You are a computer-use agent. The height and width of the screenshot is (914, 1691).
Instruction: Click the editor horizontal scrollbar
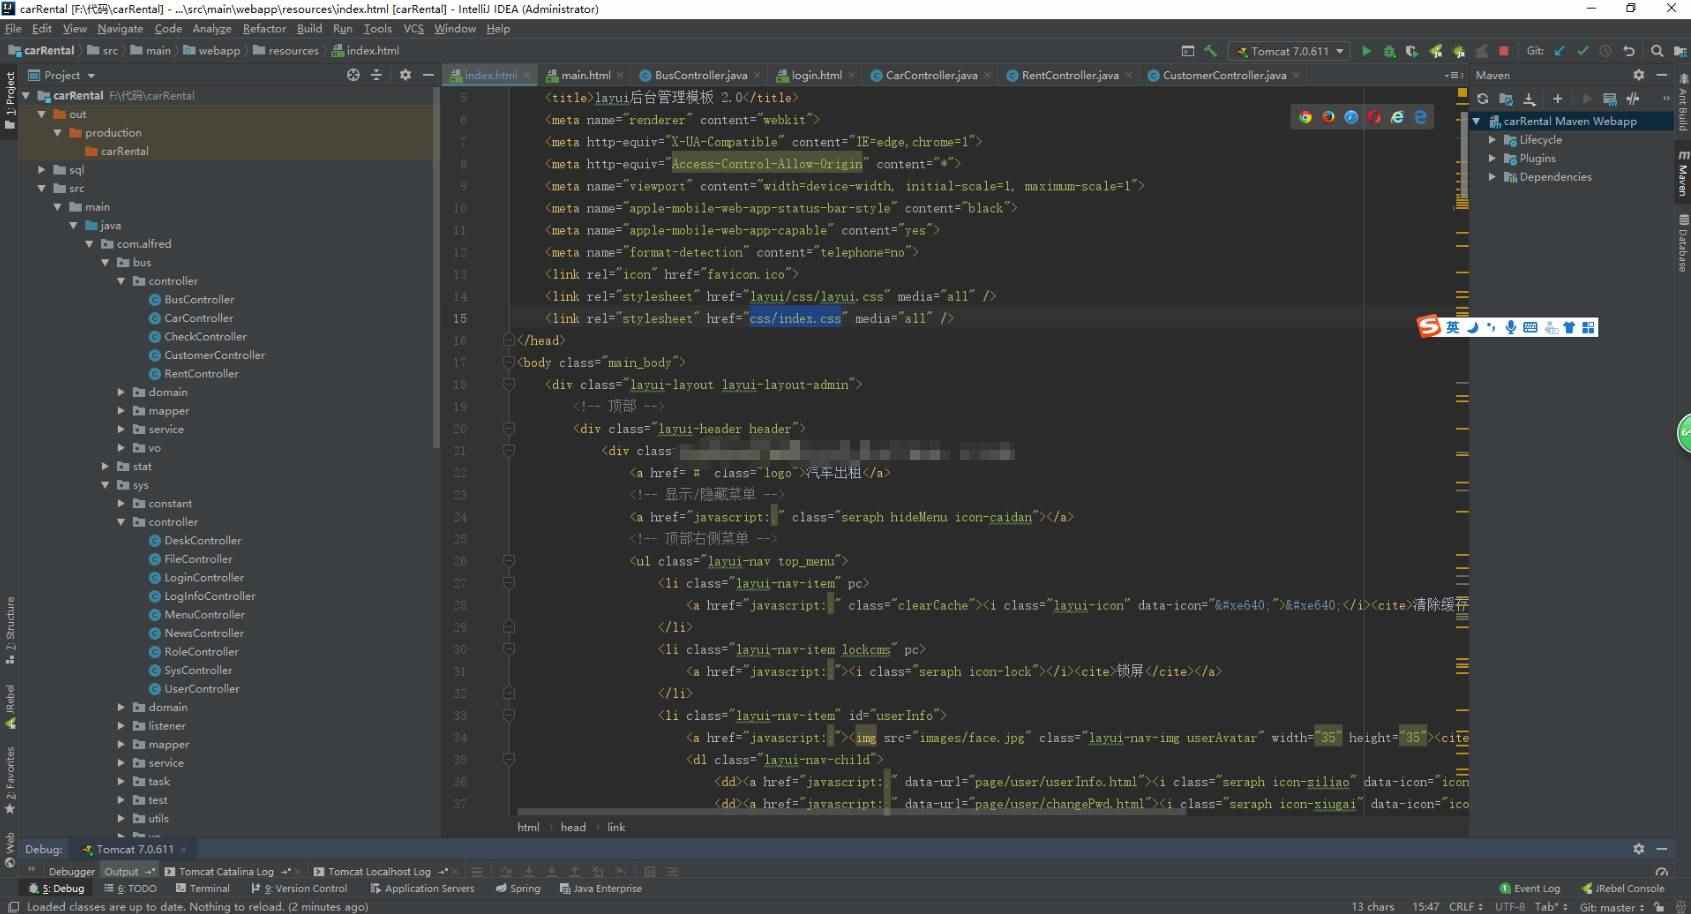(850, 812)
